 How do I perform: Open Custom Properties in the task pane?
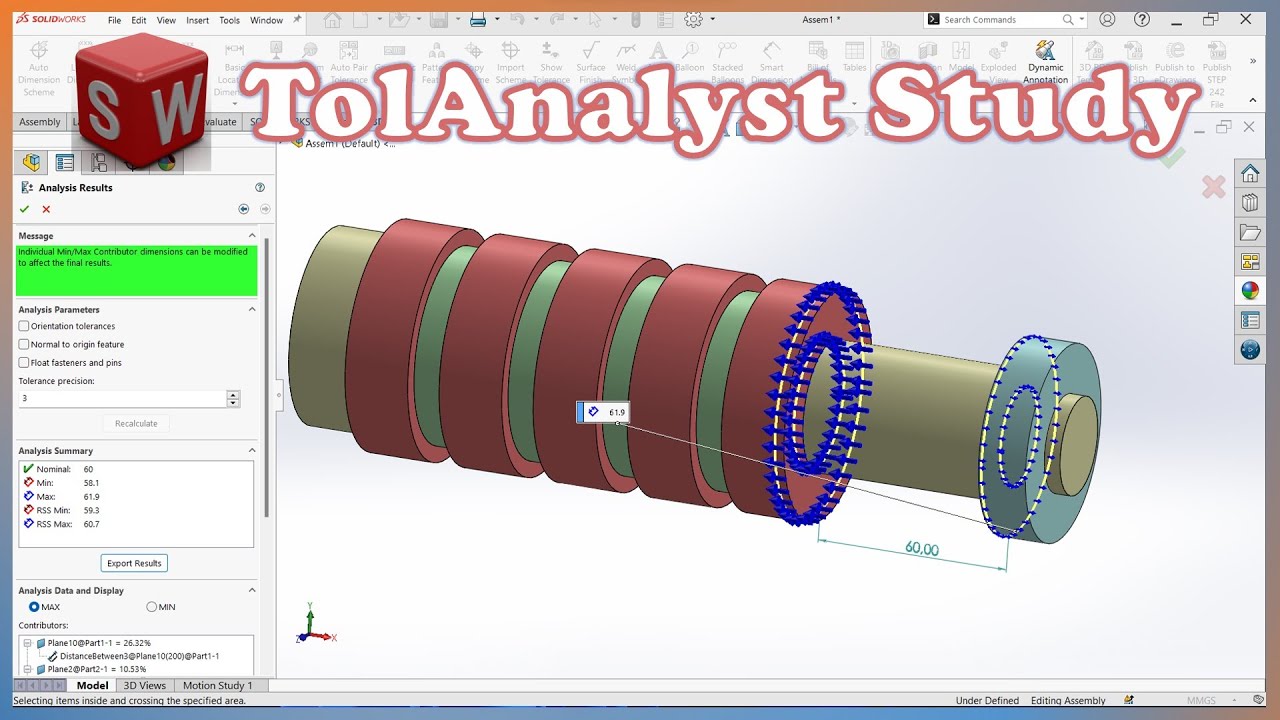tap(1250, 320)
